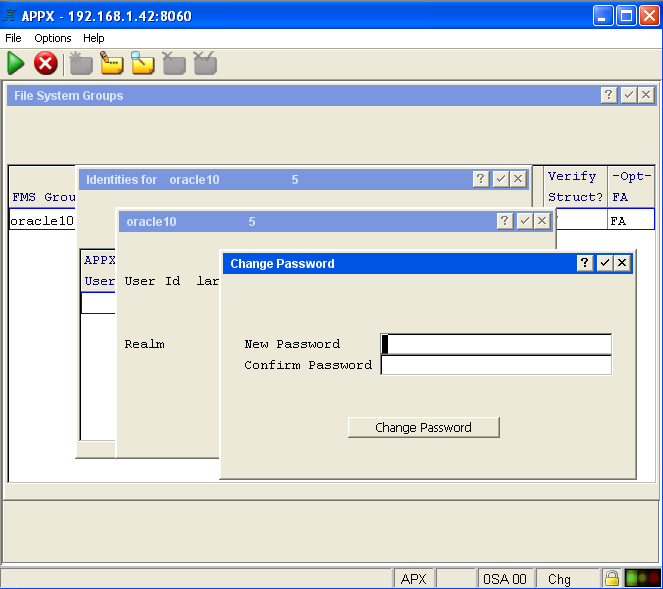Click the traffic light status indicator

(642, 578)
